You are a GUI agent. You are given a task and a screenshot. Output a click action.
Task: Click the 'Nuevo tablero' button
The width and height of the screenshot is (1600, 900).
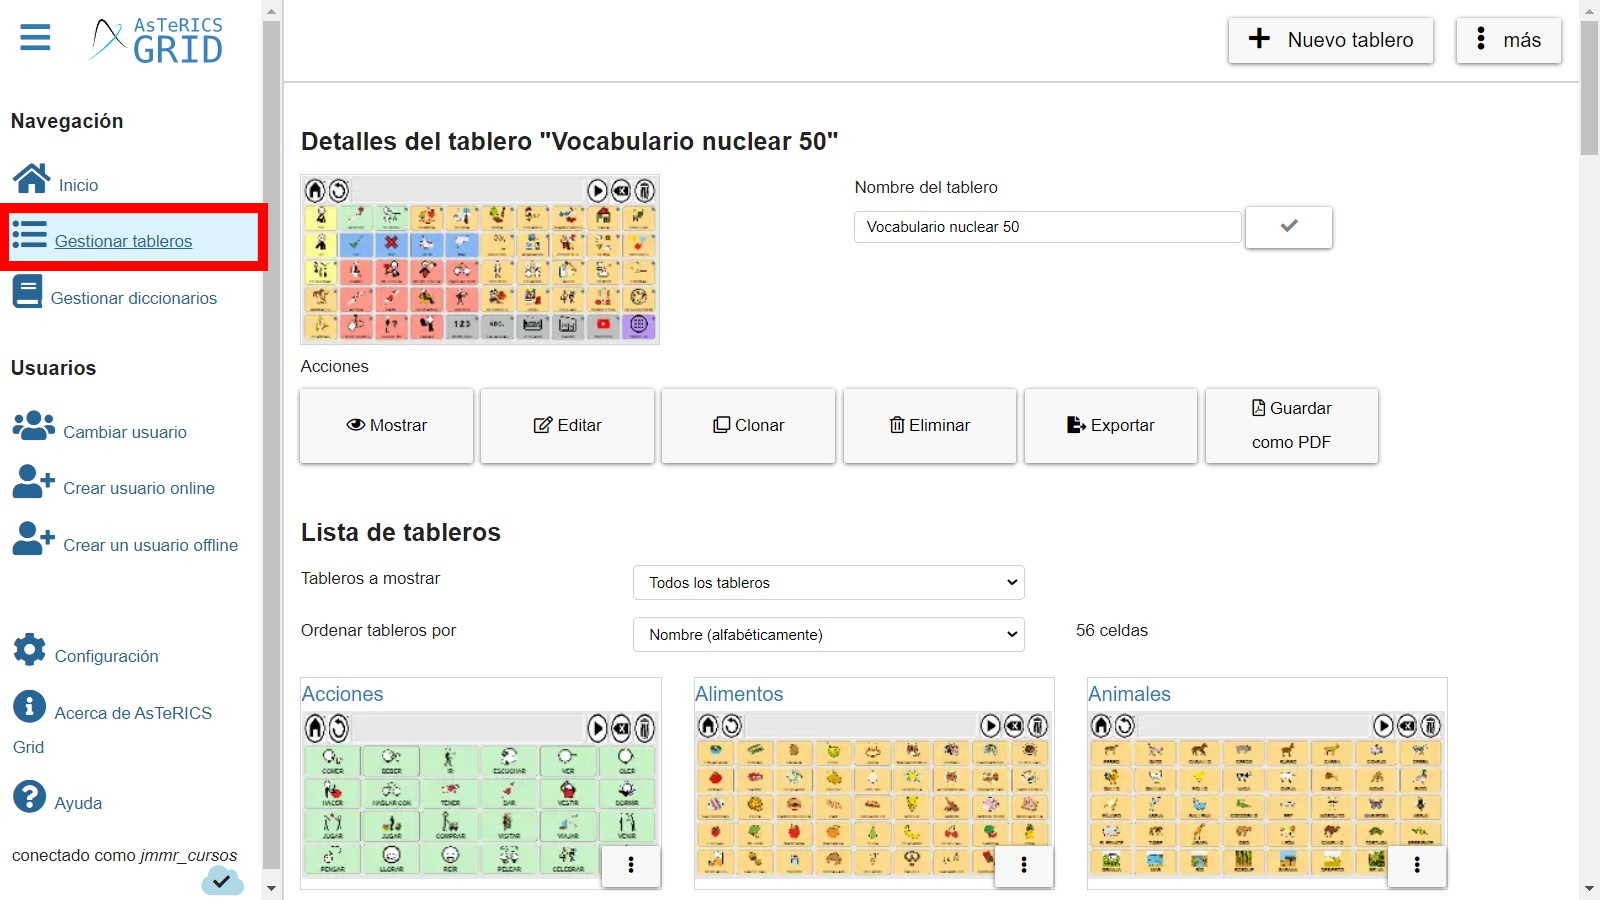pos(1330,40)
